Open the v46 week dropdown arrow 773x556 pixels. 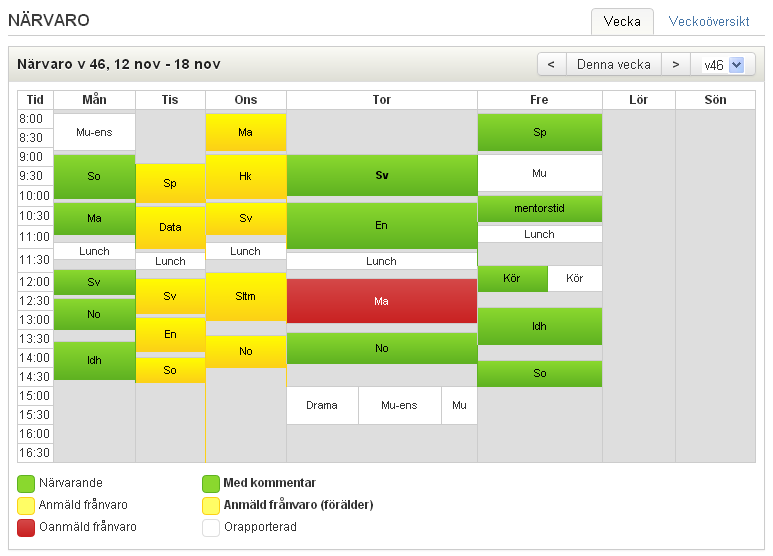737,65
